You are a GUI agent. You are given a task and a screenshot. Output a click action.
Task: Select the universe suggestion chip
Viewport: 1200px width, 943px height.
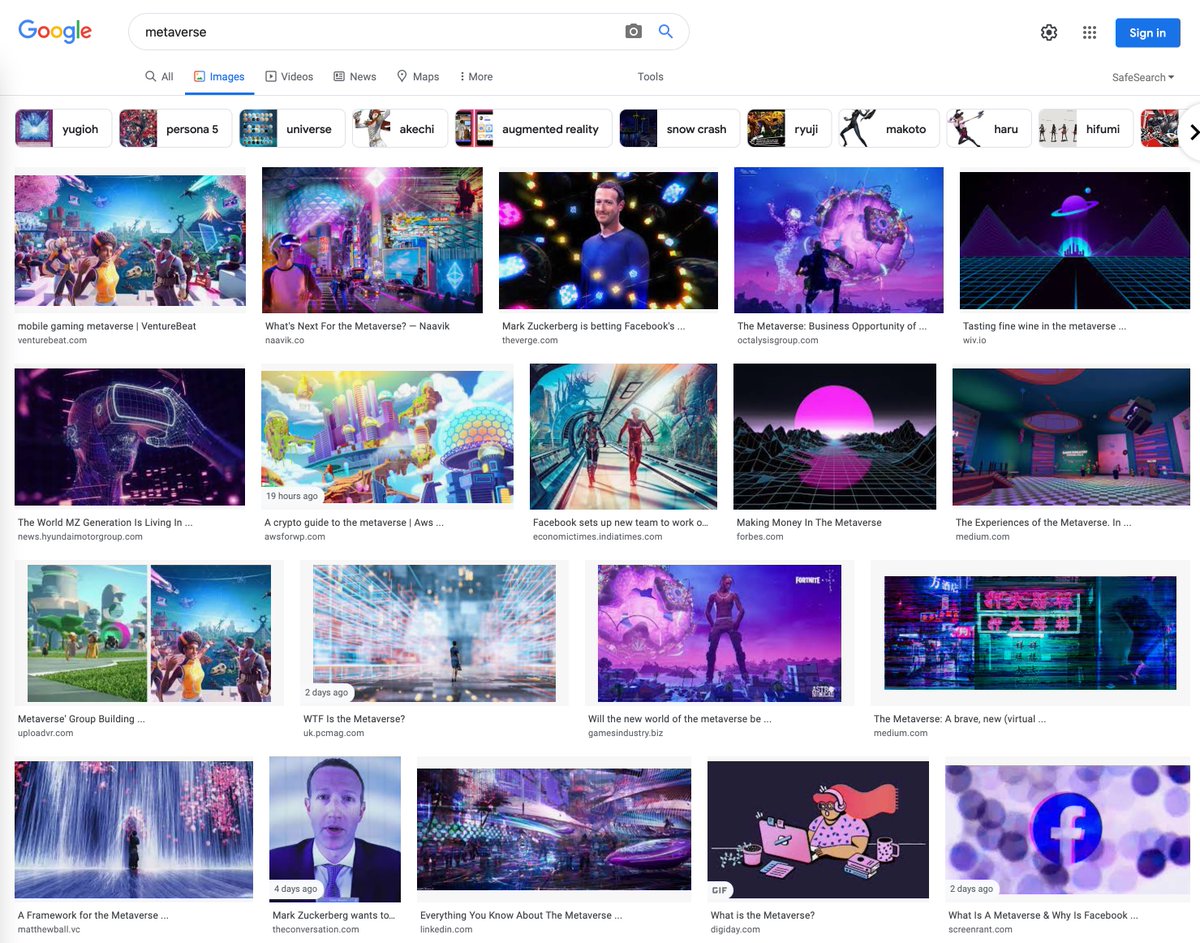point(292,129)
